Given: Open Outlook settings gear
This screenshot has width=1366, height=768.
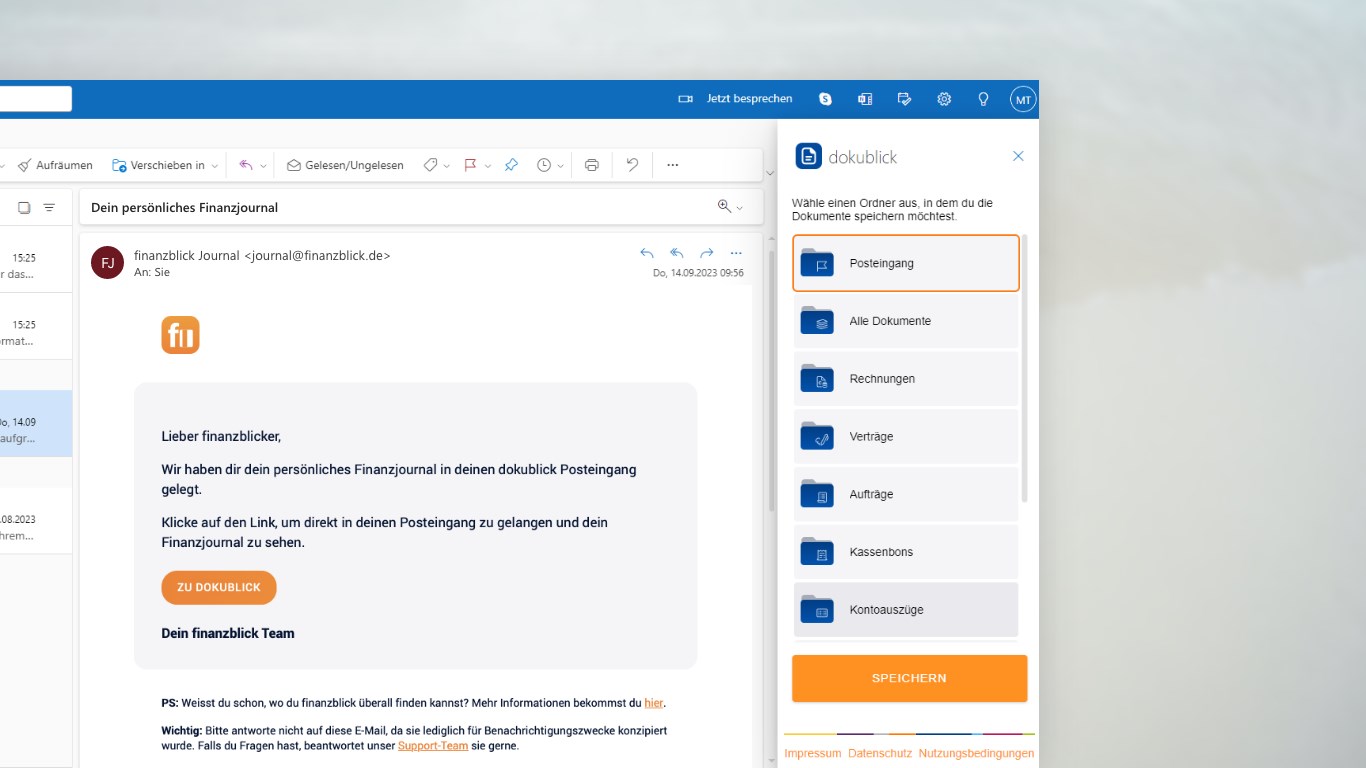Looking at the screenshot, I should [x=944, y=99].
